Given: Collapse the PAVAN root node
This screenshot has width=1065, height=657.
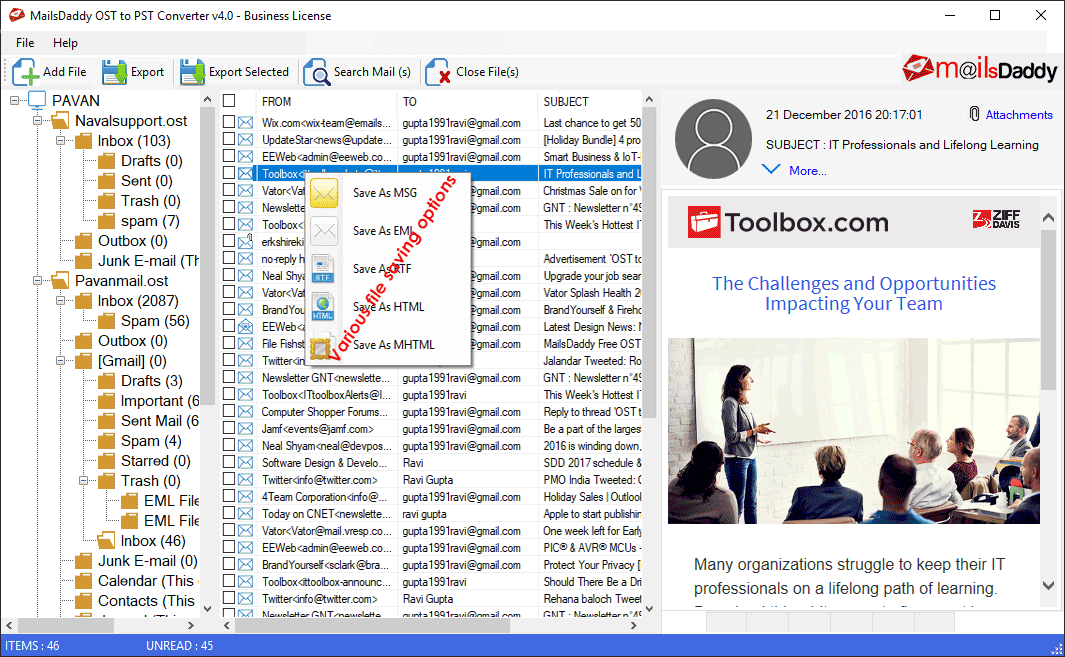Looking at the screenshot, I should click(x=14, y=101).
